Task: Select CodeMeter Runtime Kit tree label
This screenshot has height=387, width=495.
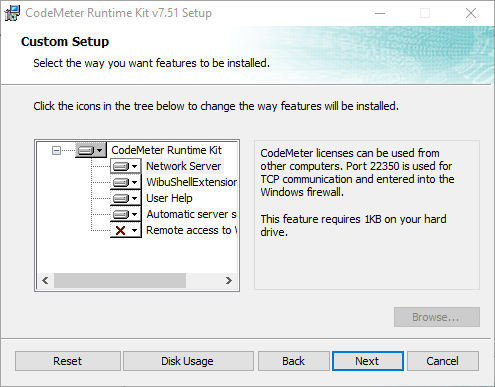Action: [x=166, y=150]
